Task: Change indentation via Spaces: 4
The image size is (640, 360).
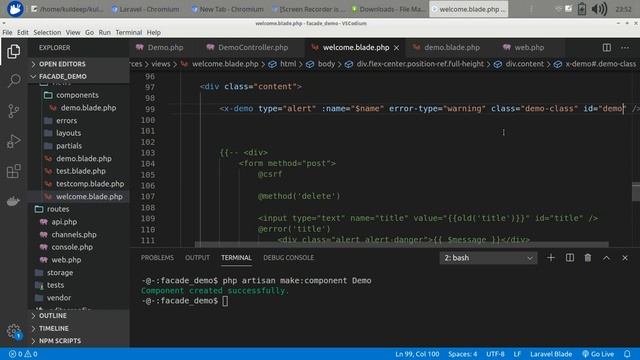Action: 462,354
